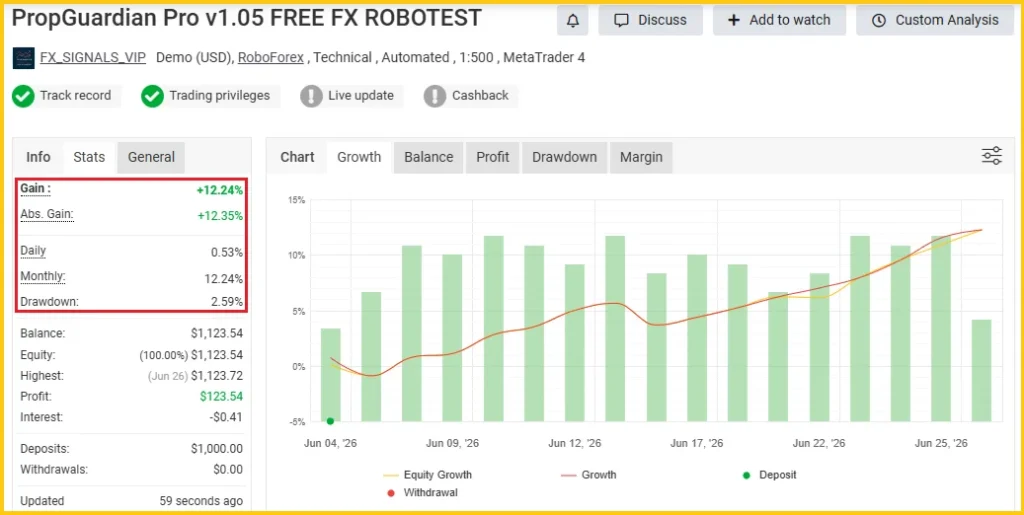The image size is (1024, 515).
Task: Click the Cashback warning icon
Action: (435, 96)
